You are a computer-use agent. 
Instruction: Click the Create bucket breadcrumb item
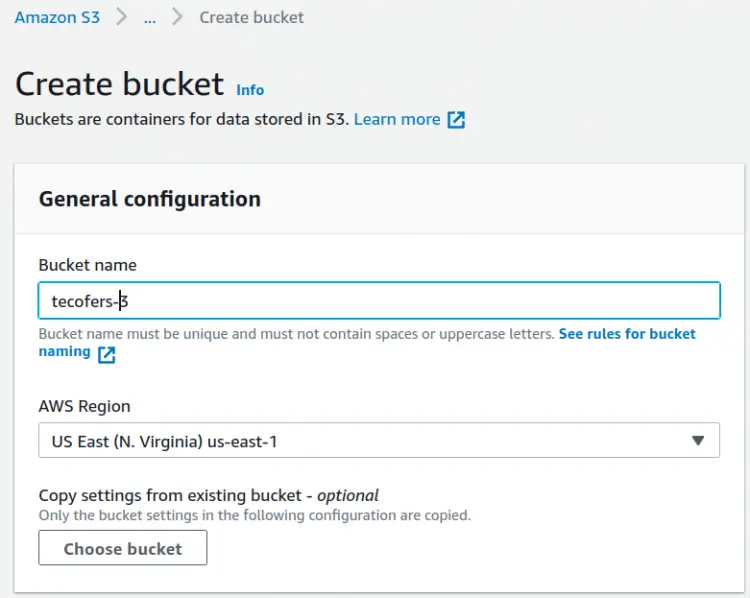(x=251, y=17)
